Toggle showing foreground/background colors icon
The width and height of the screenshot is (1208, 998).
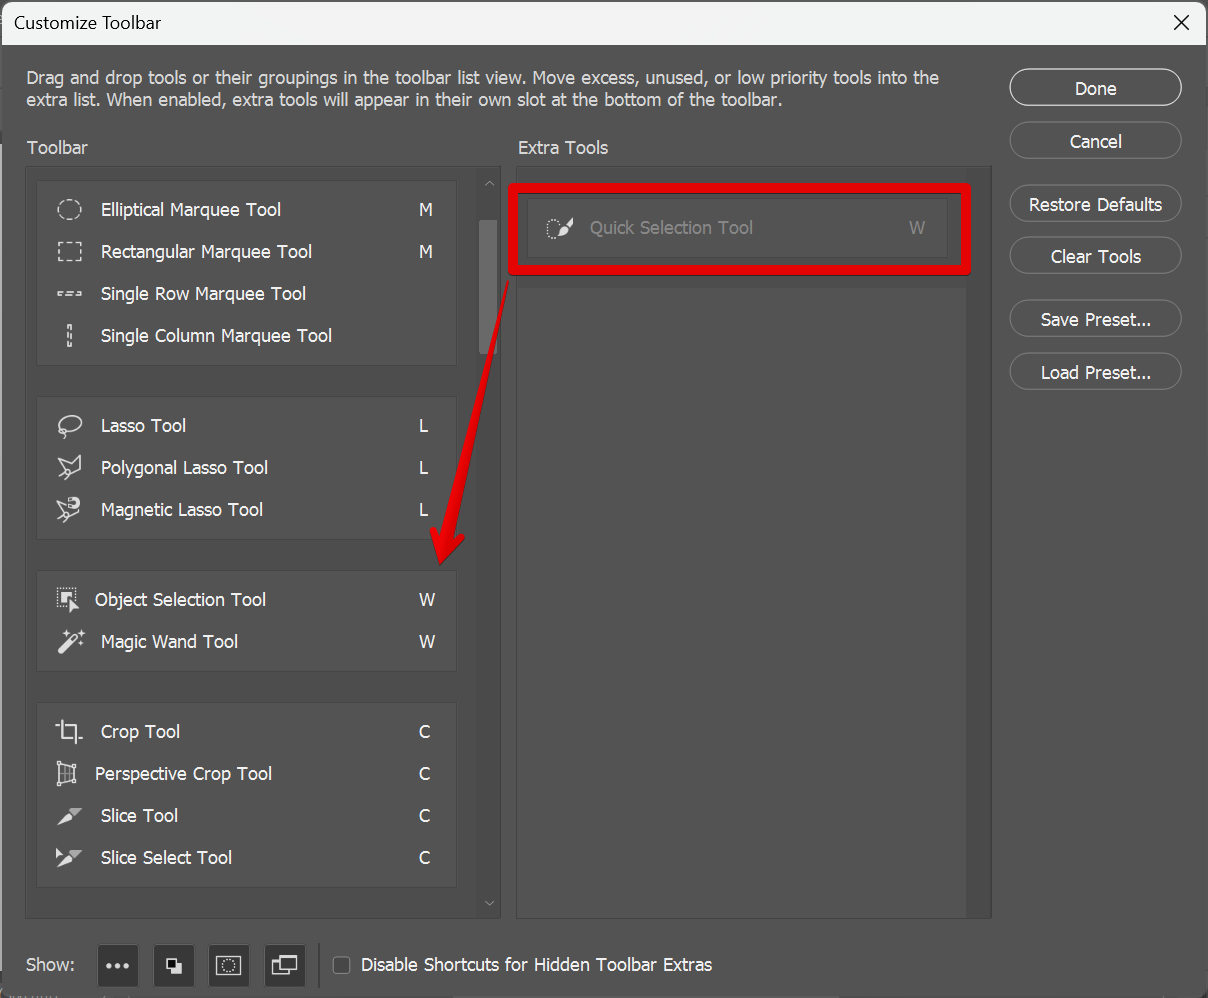click(174, 965)
